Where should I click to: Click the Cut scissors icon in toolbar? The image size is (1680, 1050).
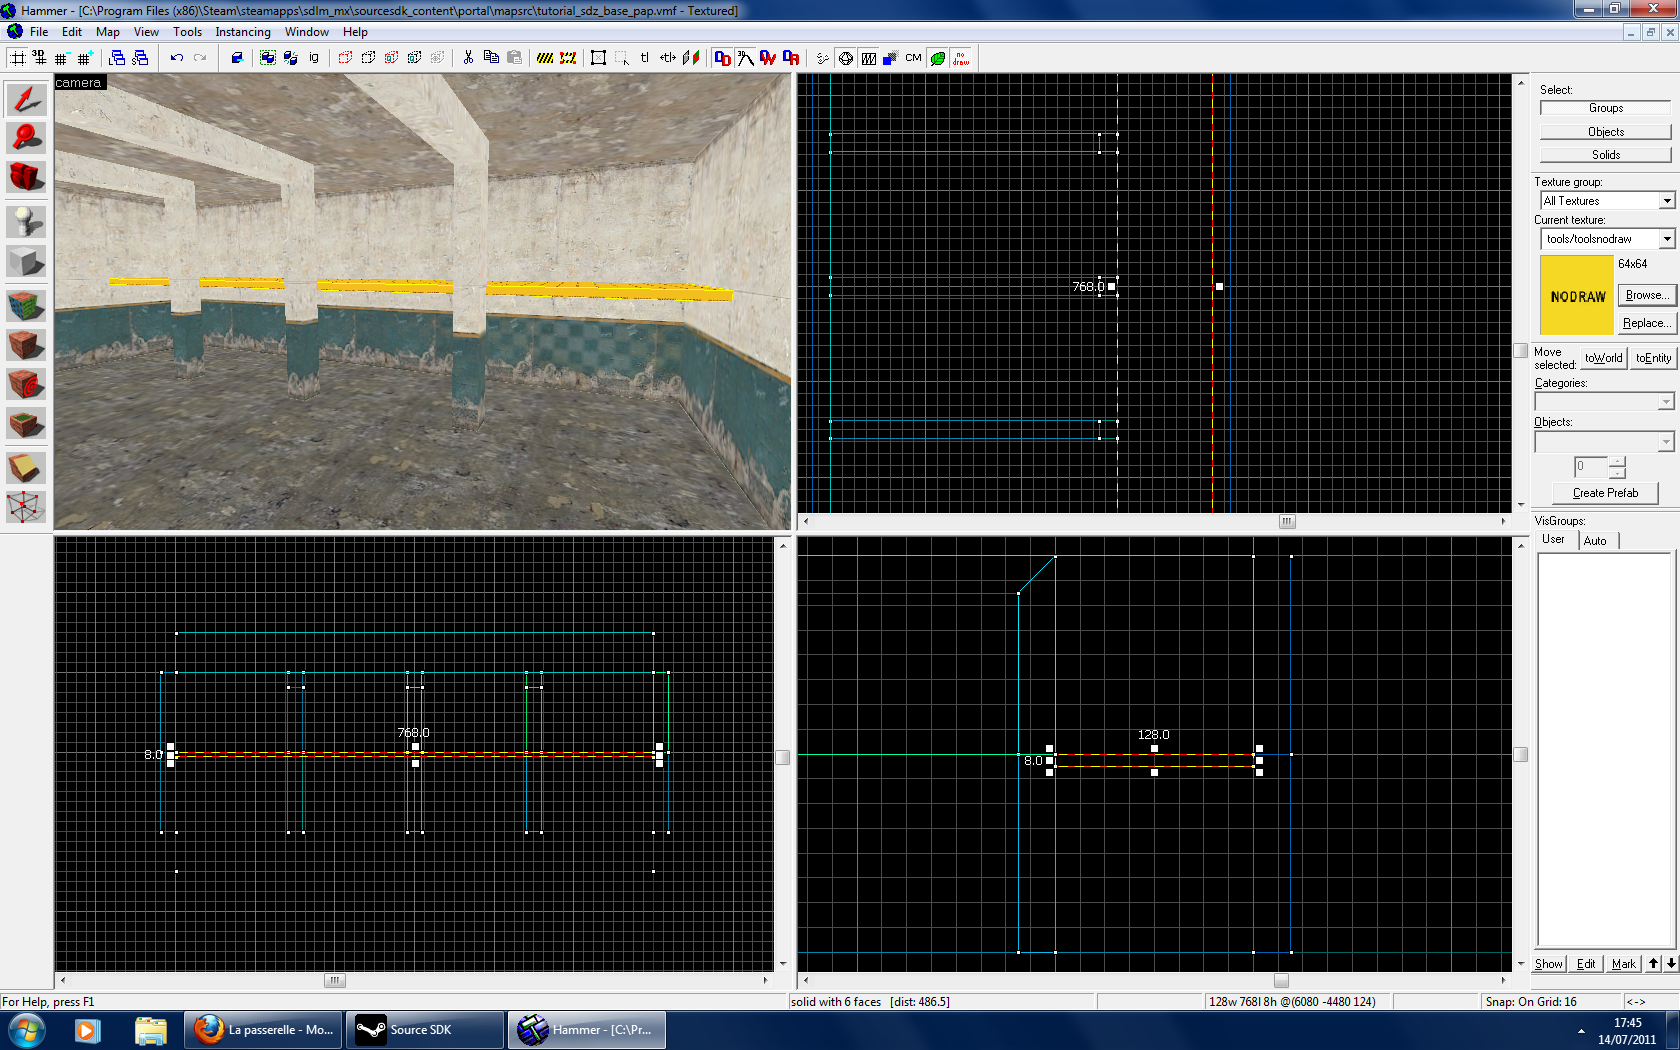(x=468, y=58)
